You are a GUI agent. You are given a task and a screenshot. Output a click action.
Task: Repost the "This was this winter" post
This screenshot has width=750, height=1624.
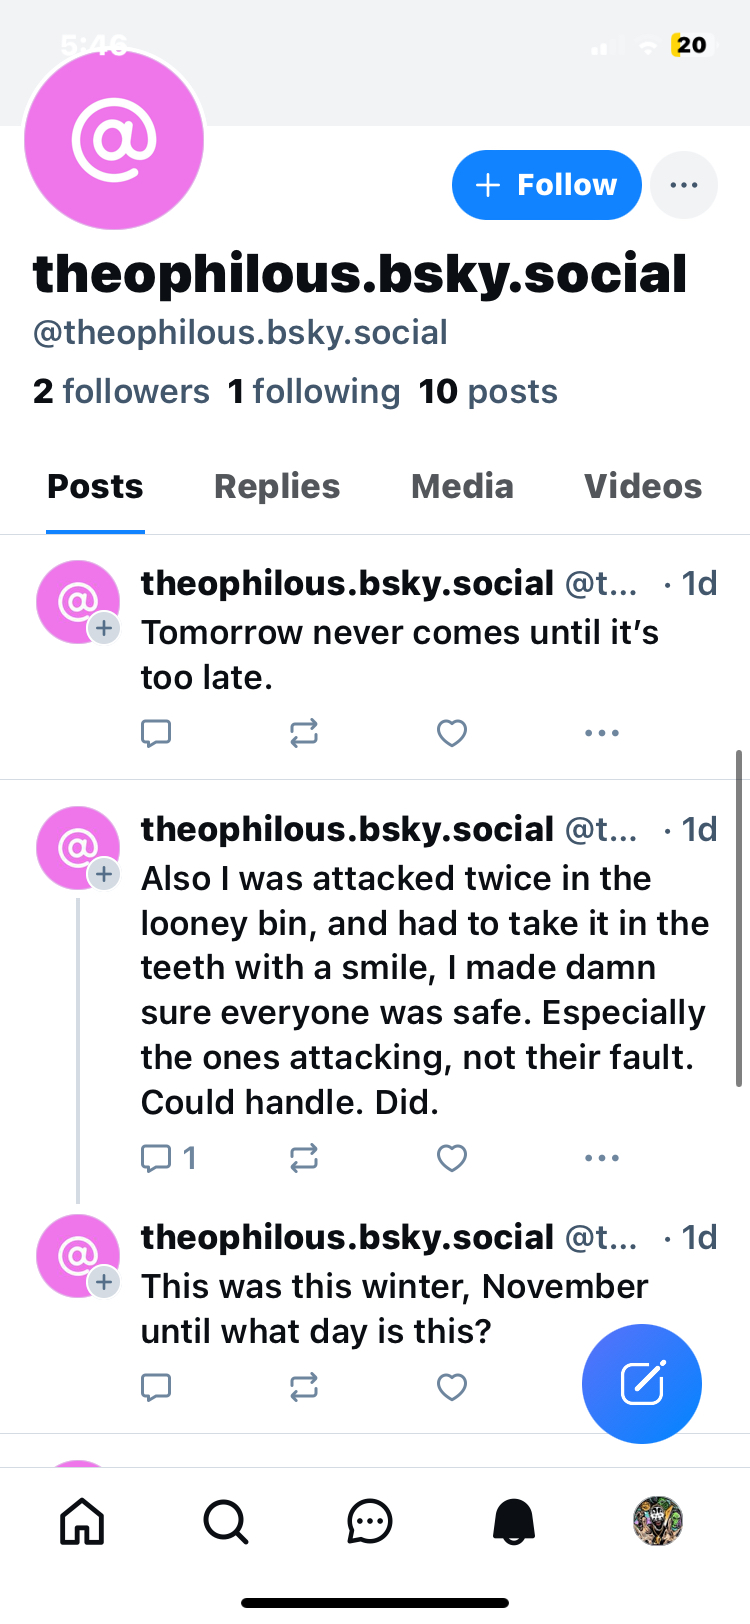[x=304, y=1387]
